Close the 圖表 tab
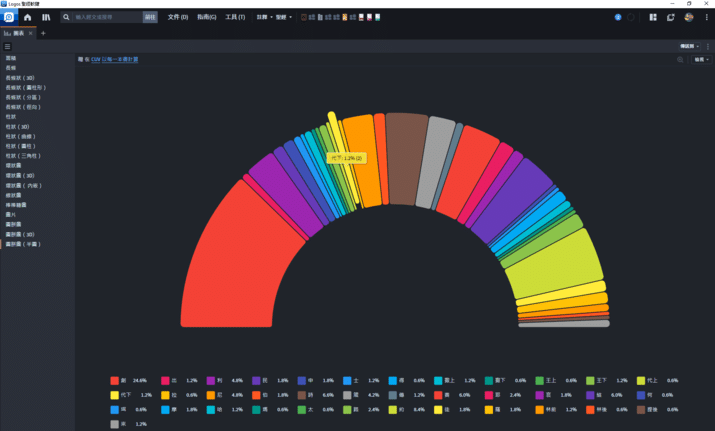Image resolution: width=715 pixels, height=431 pixels. coord(30,33)
